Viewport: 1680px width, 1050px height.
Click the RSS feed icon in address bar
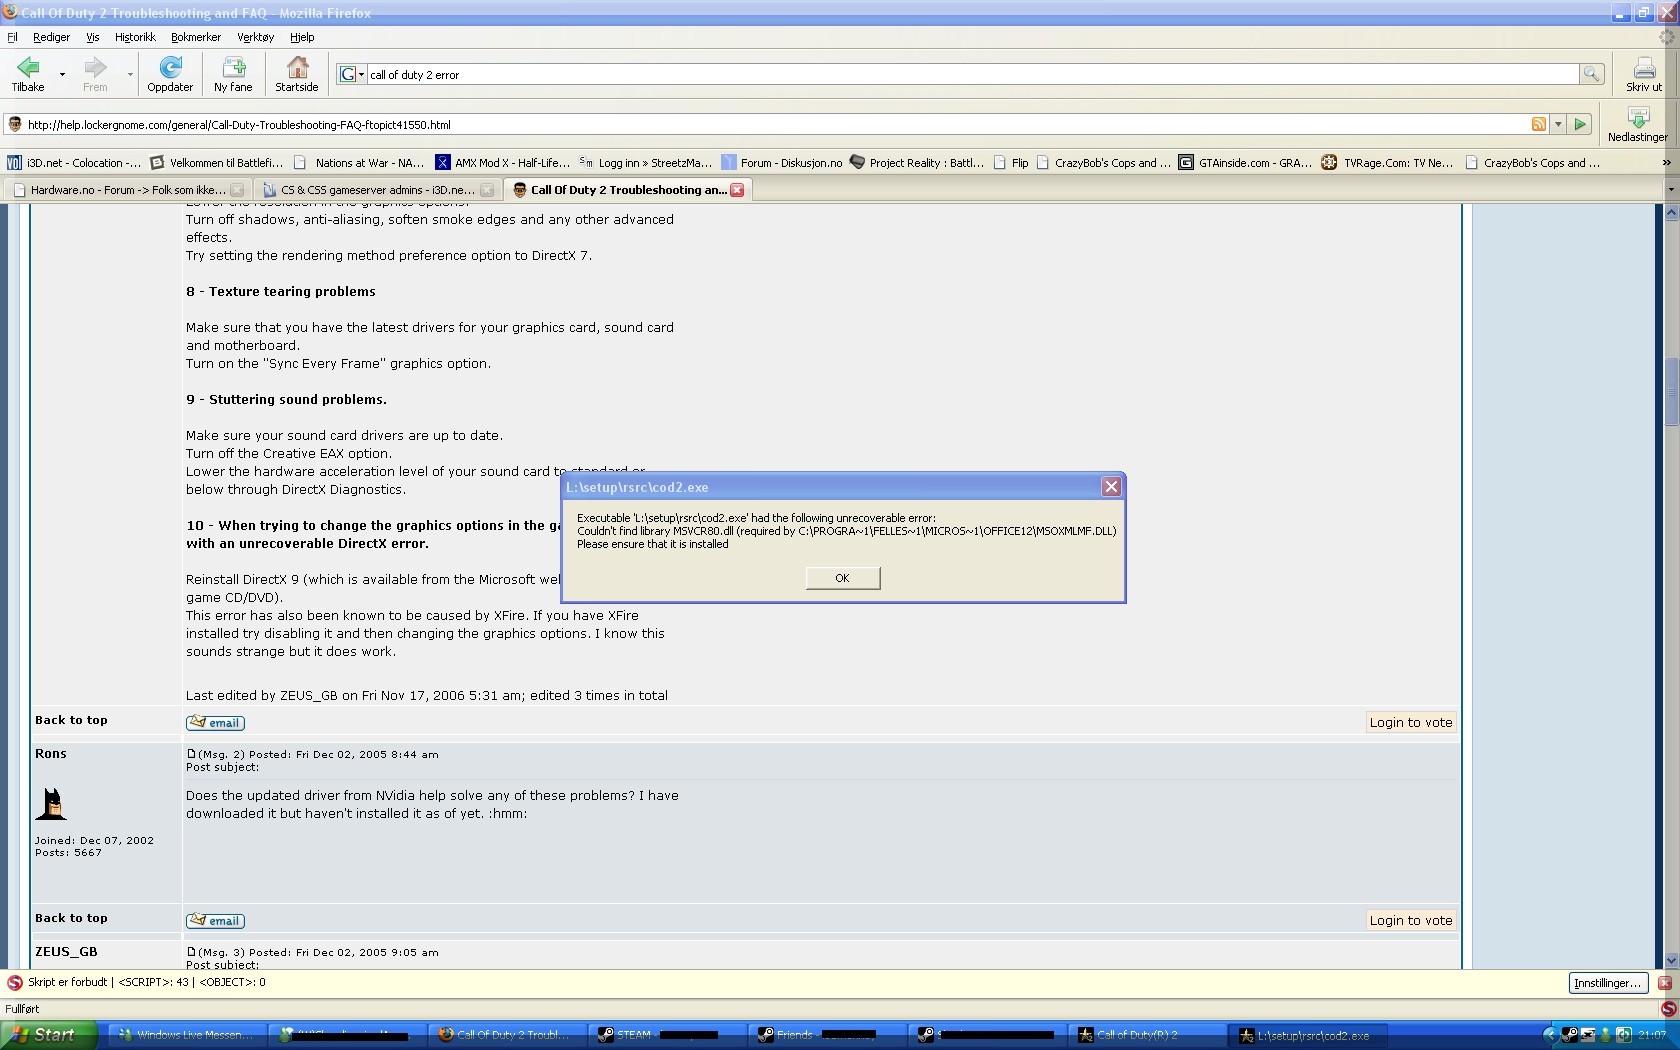[x=1539, y=124]
